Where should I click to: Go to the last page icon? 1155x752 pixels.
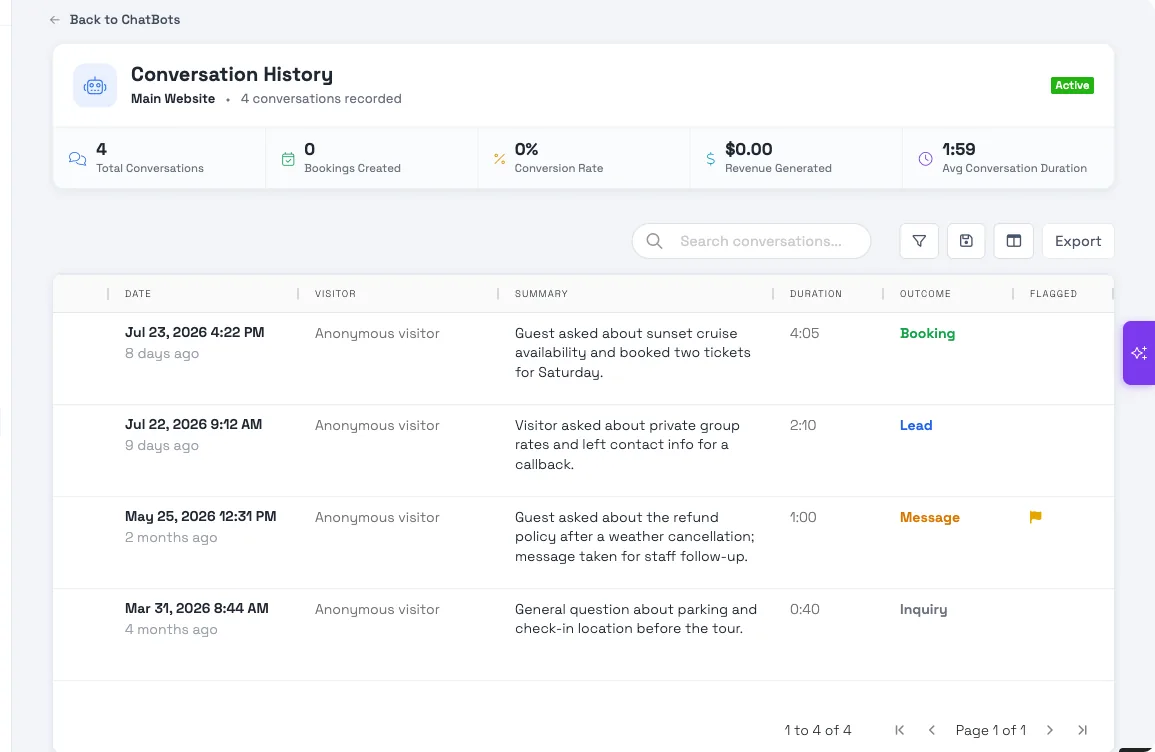point(1082,730)
